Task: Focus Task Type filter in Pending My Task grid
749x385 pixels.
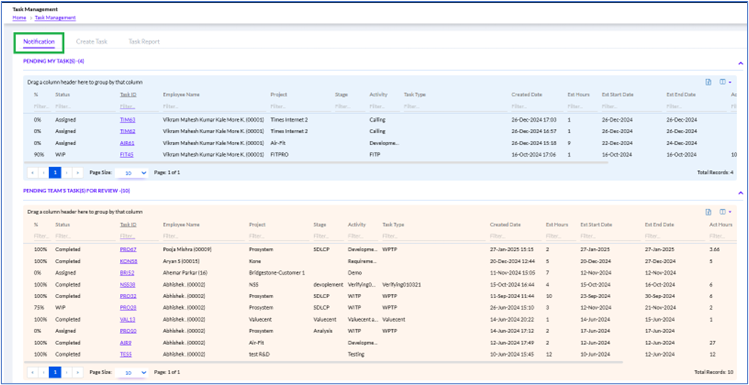Action: [x=455, y=107]
